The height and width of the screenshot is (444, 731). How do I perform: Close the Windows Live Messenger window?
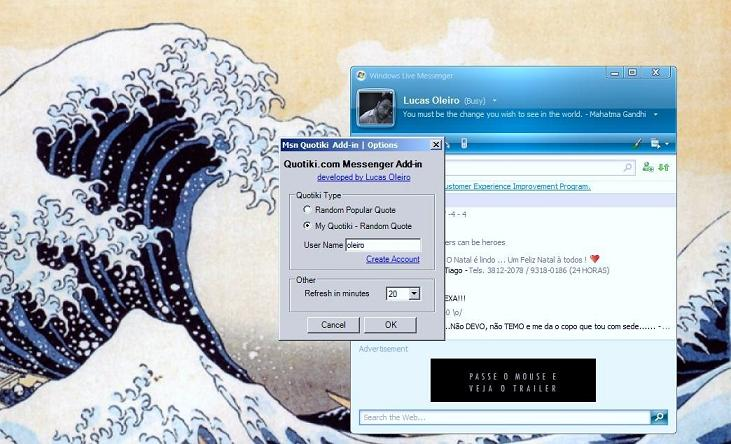655,73
